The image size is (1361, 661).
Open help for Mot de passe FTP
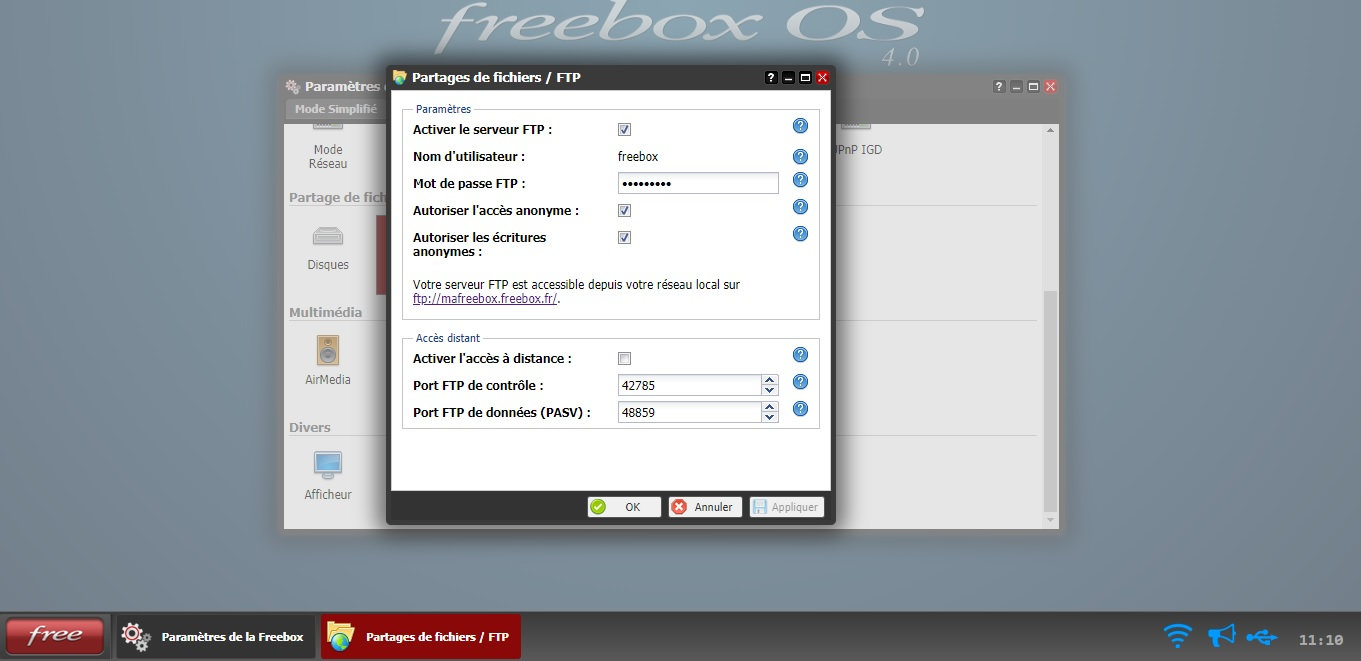[x=800, y=180]
